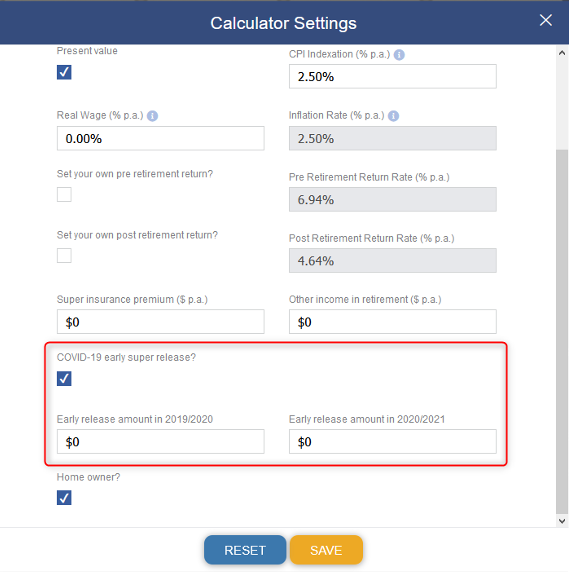Screen dimensions: 569x572
Task: Enable Set your own post retirement return
Action: pos(64,255)
